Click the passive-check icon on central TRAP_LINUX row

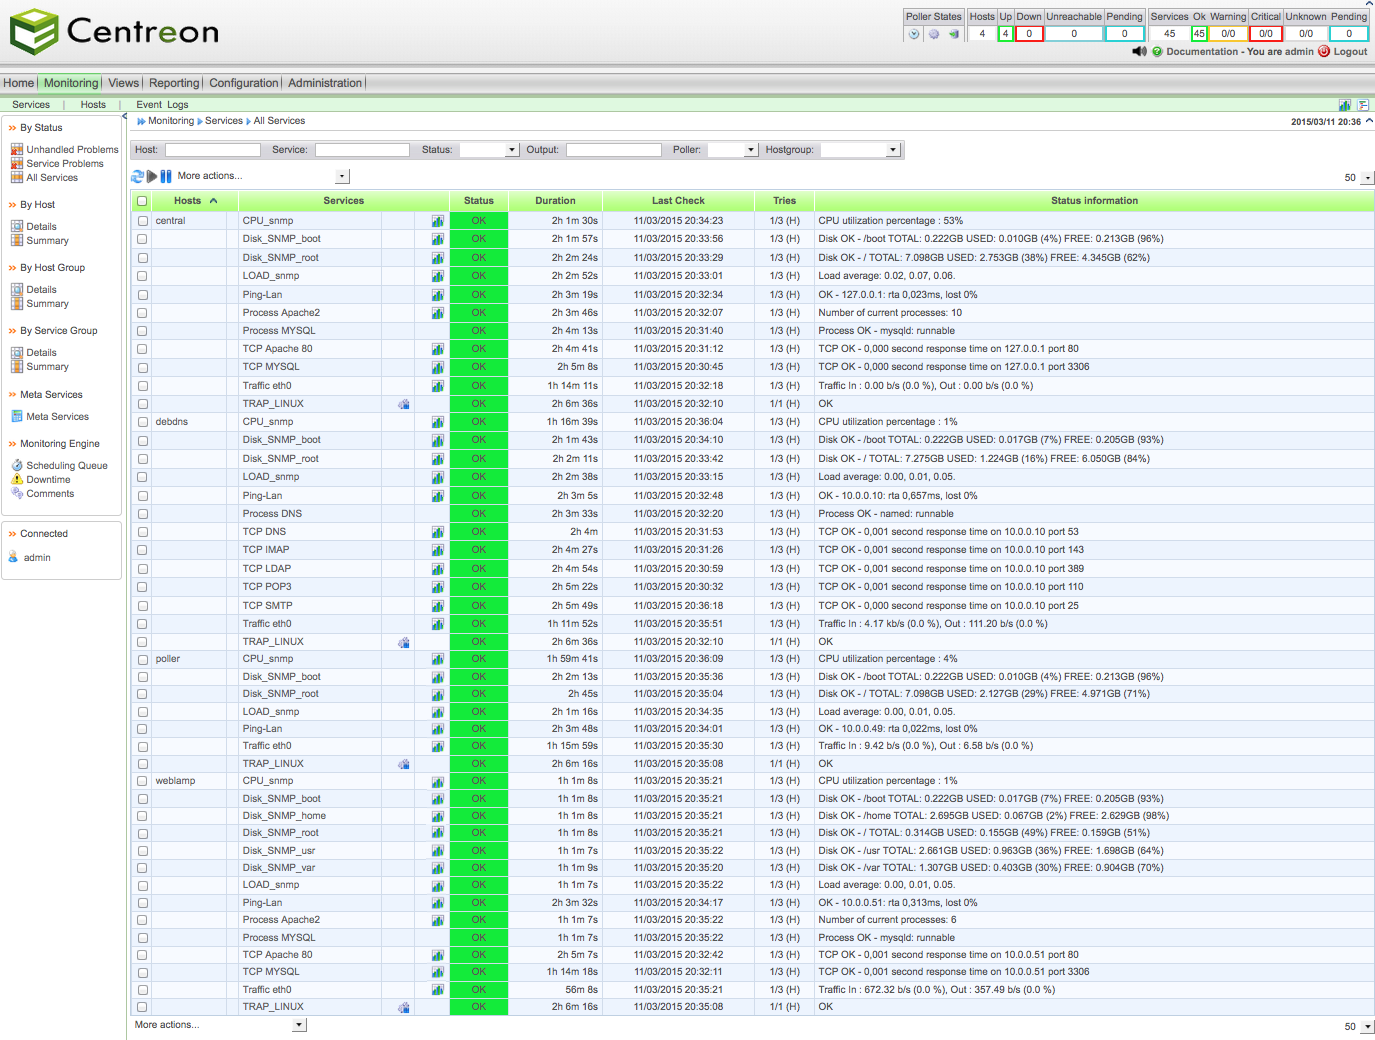coord(404,404)
